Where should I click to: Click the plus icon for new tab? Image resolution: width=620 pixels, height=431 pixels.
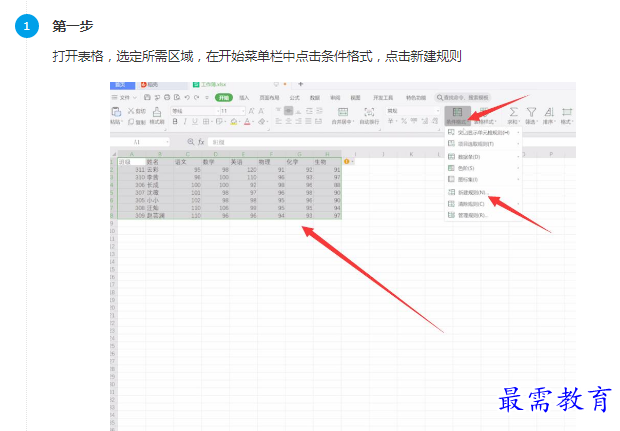[301, 84]
